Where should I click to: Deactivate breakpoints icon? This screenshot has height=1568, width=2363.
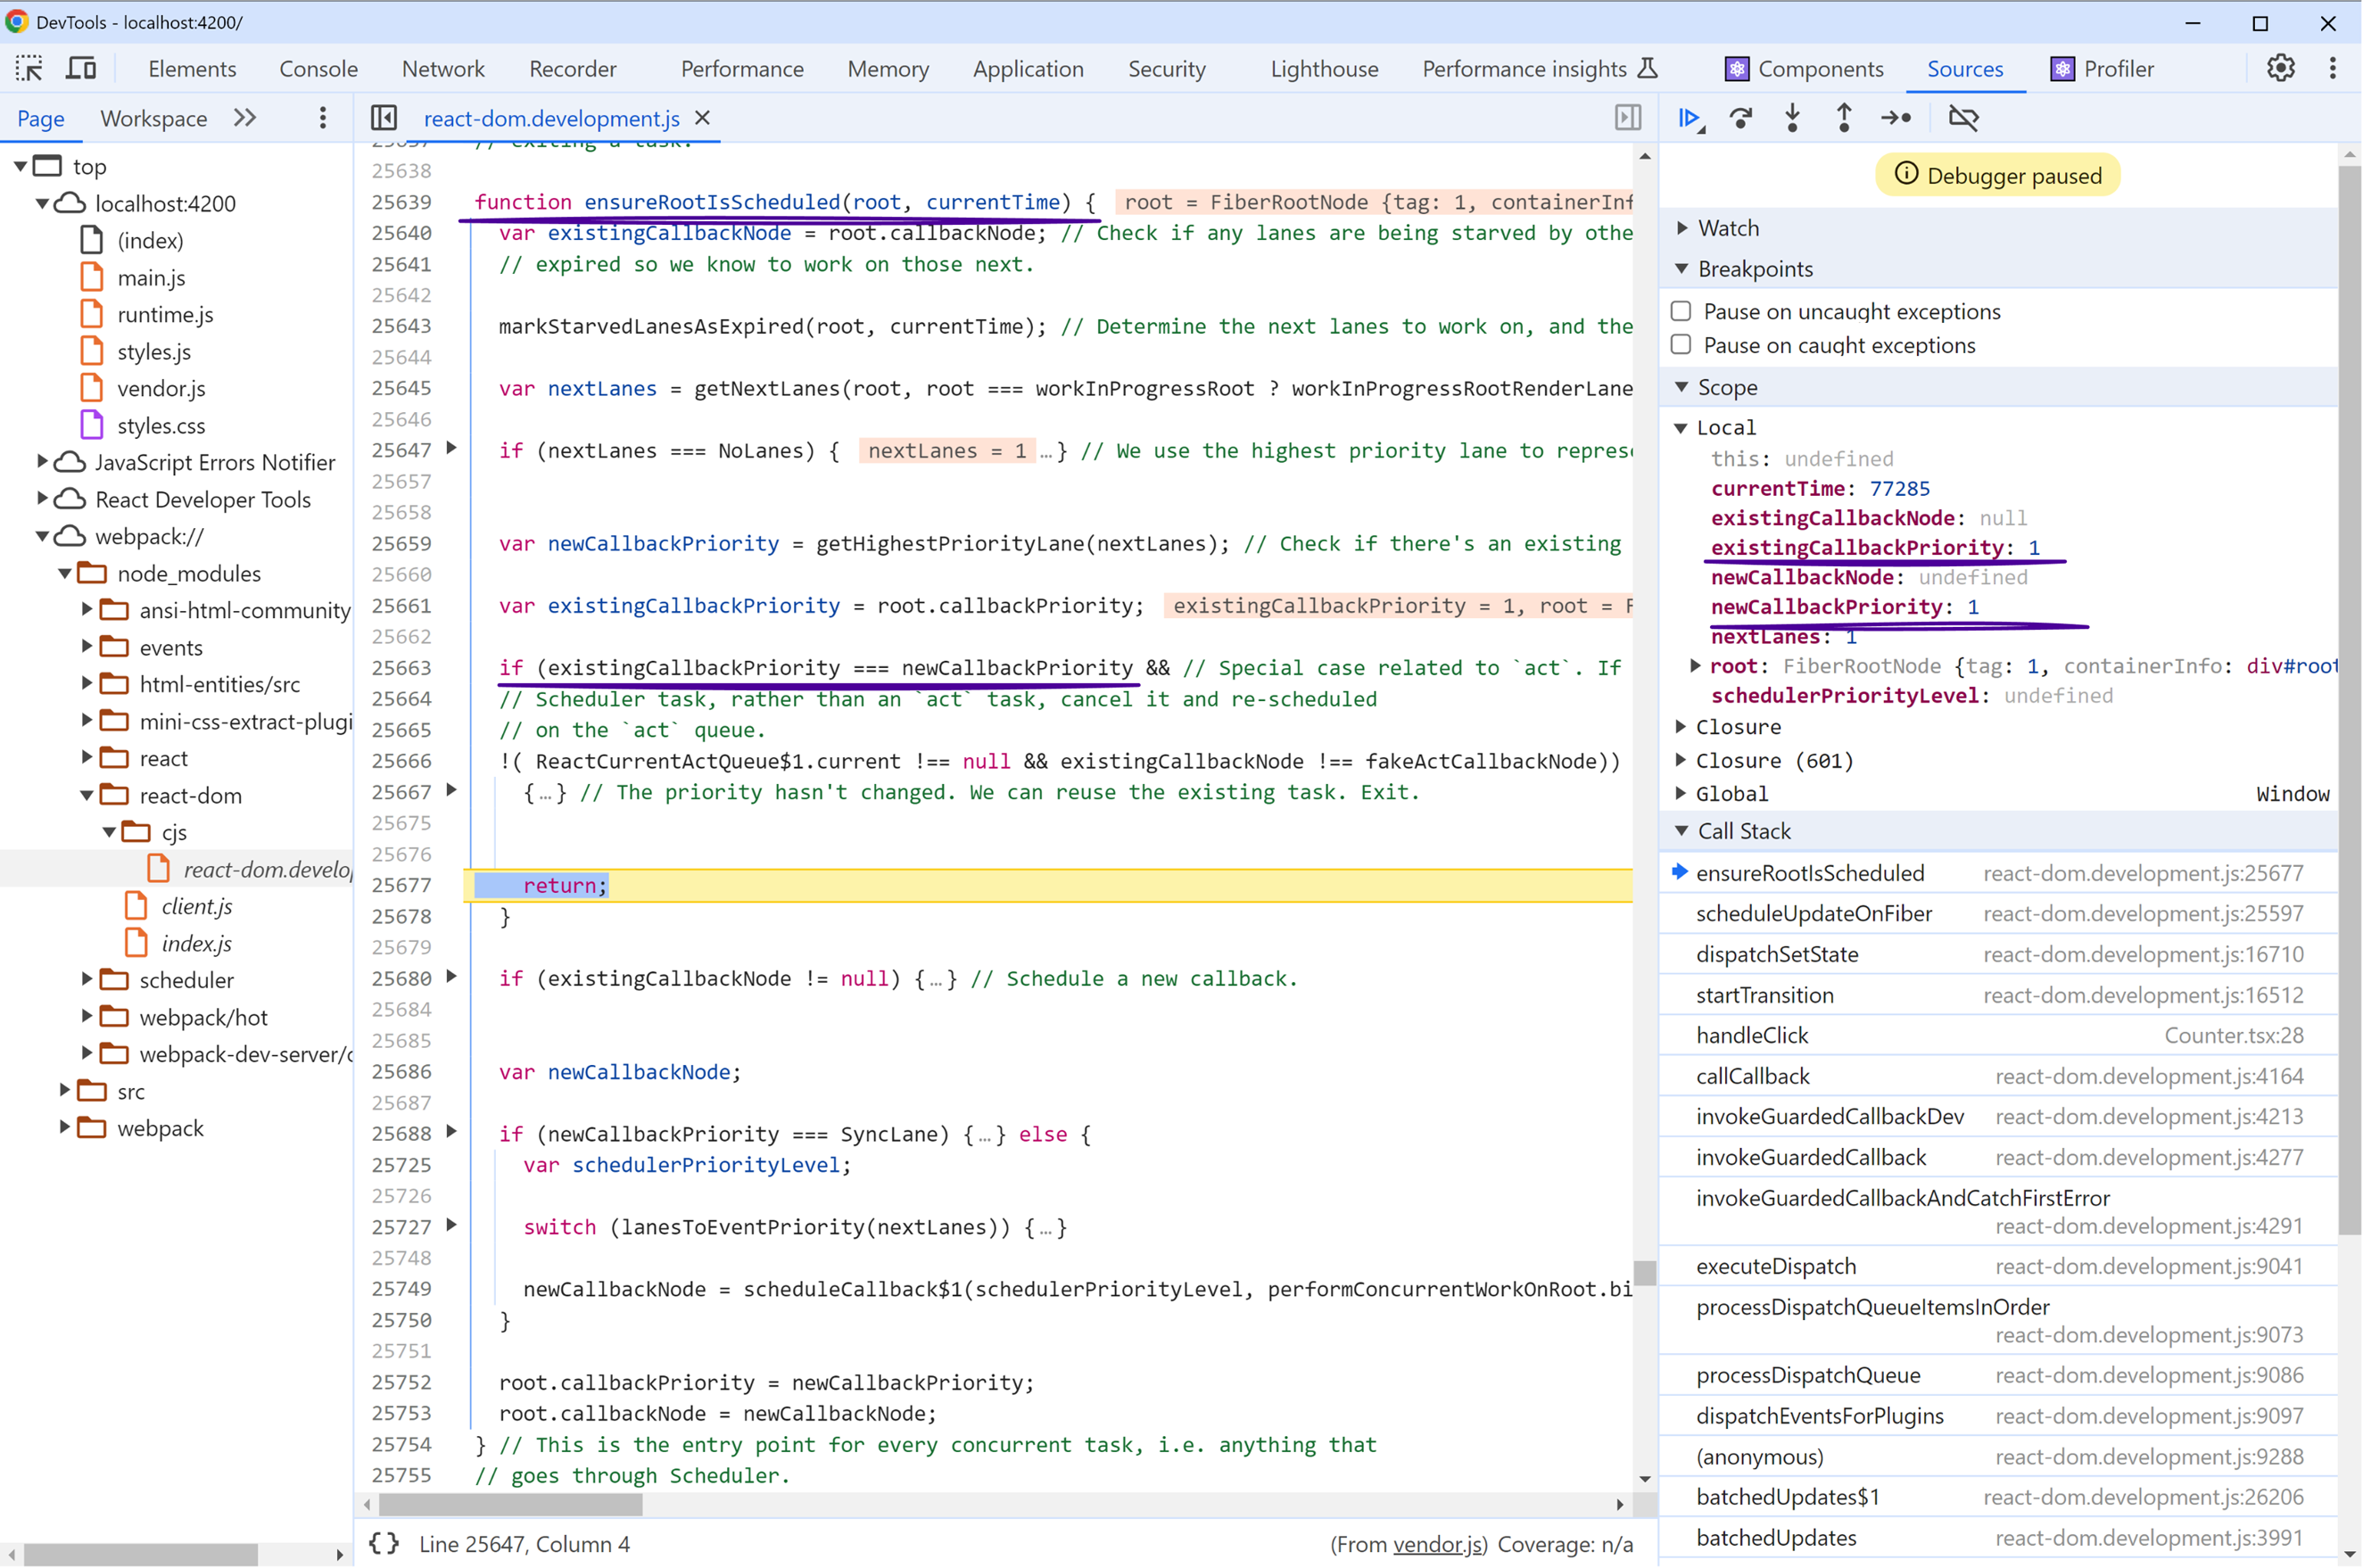point(1964,118)
